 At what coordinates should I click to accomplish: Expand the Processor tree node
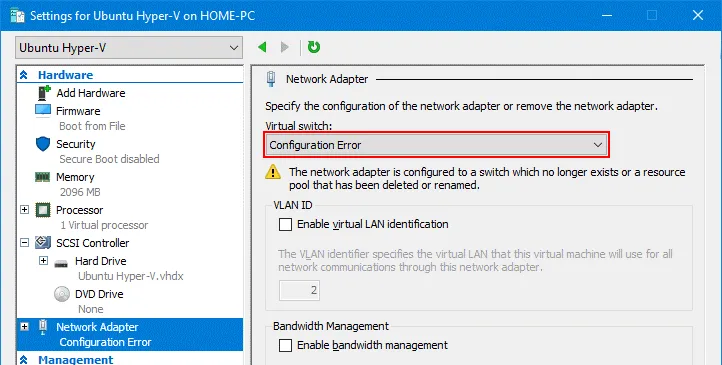click(x=24, y=210)
